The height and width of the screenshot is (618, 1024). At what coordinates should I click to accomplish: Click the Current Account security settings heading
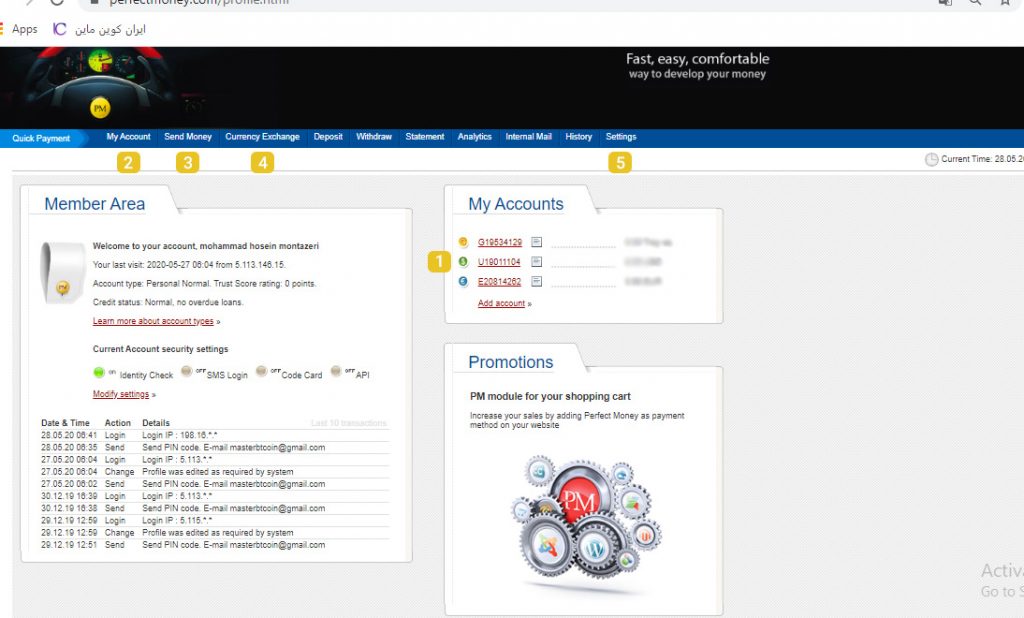(x=161, y=350)
